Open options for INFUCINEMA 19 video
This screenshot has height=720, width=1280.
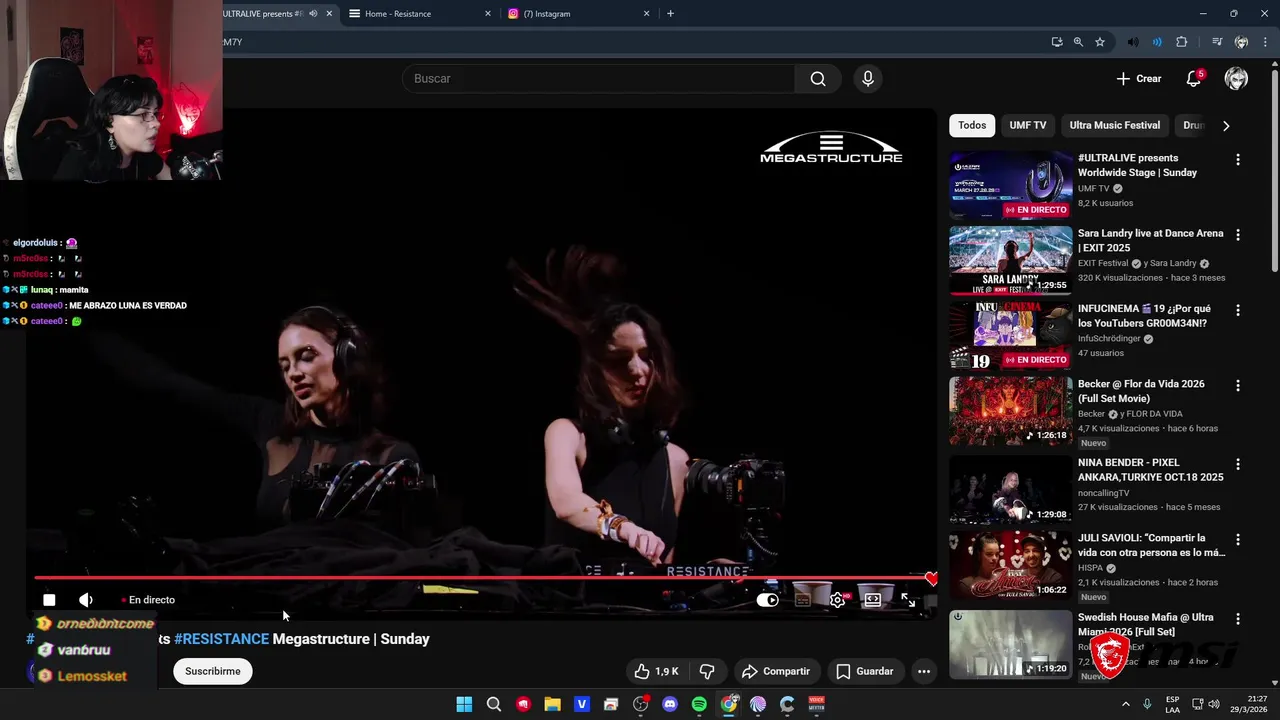click(1238, 310)
